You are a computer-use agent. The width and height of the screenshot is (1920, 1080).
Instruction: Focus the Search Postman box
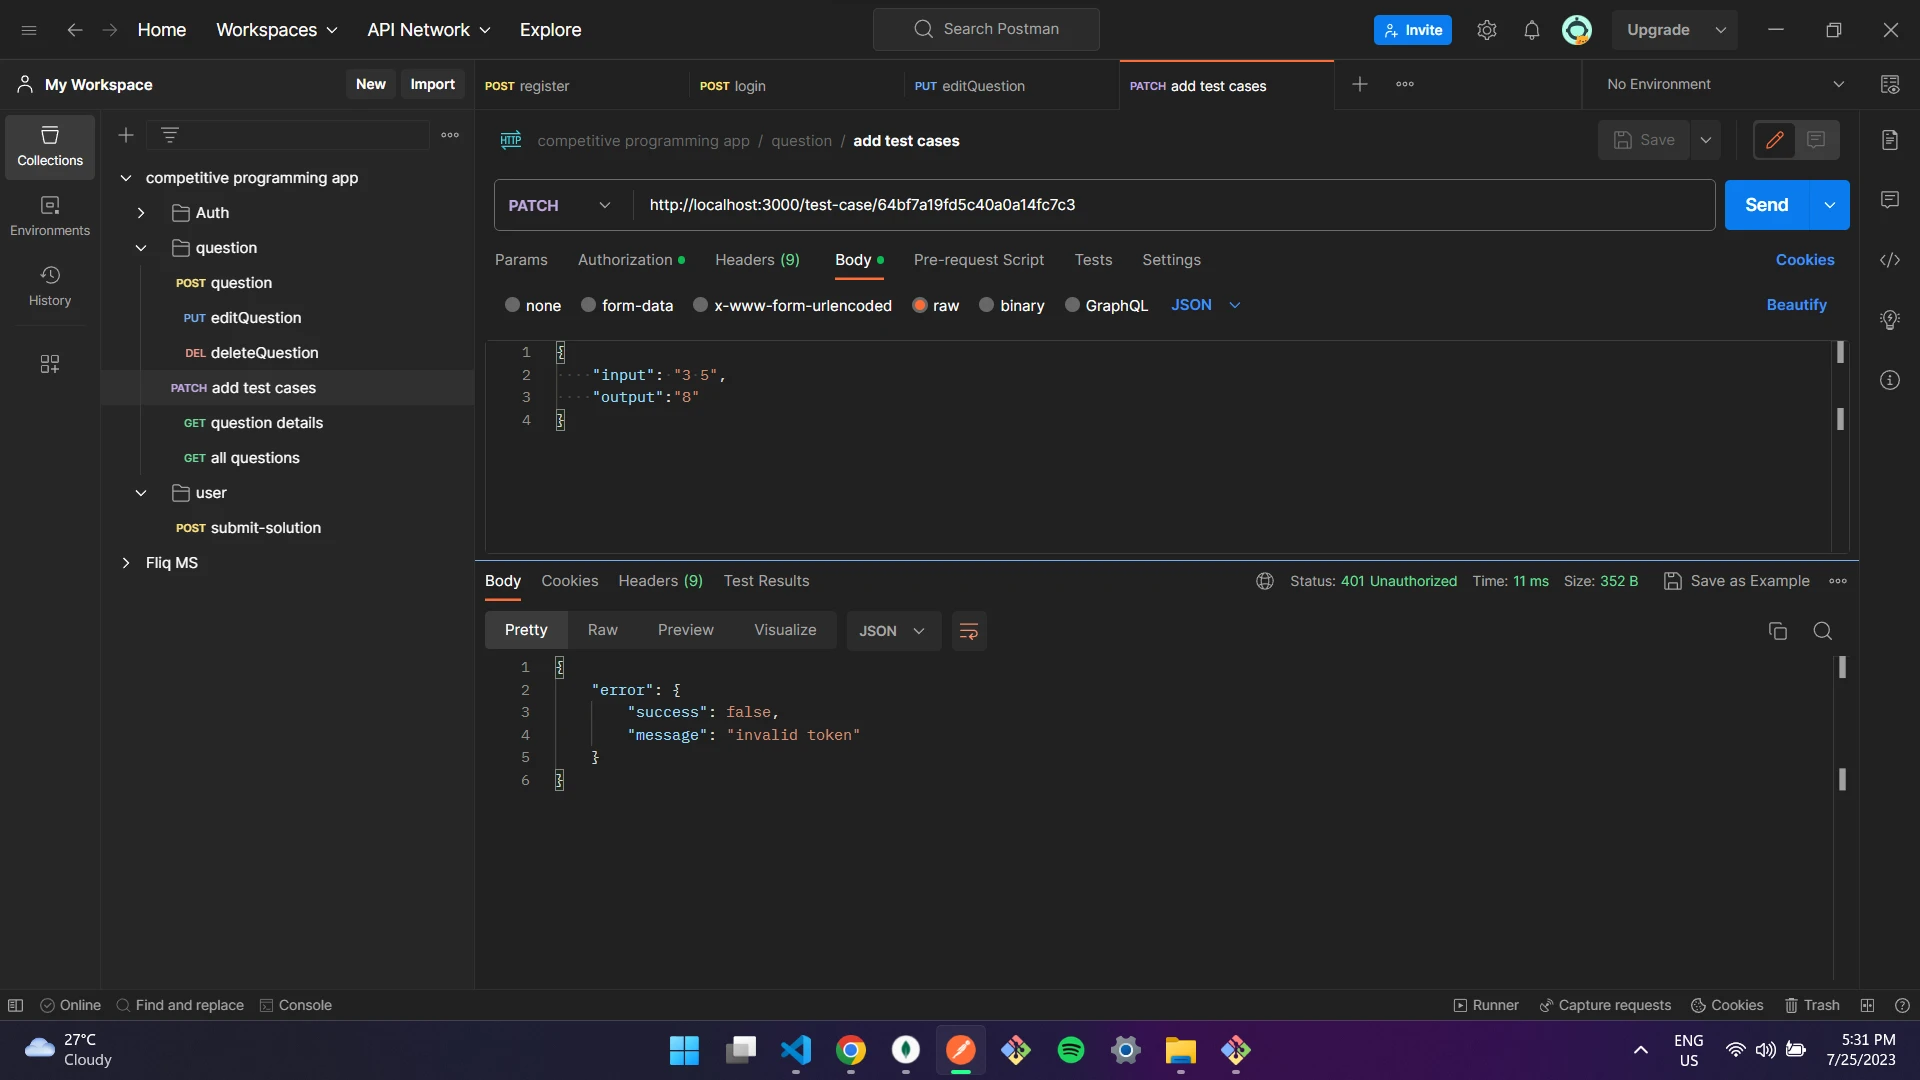pyautogui.click(x=986, y=29)
